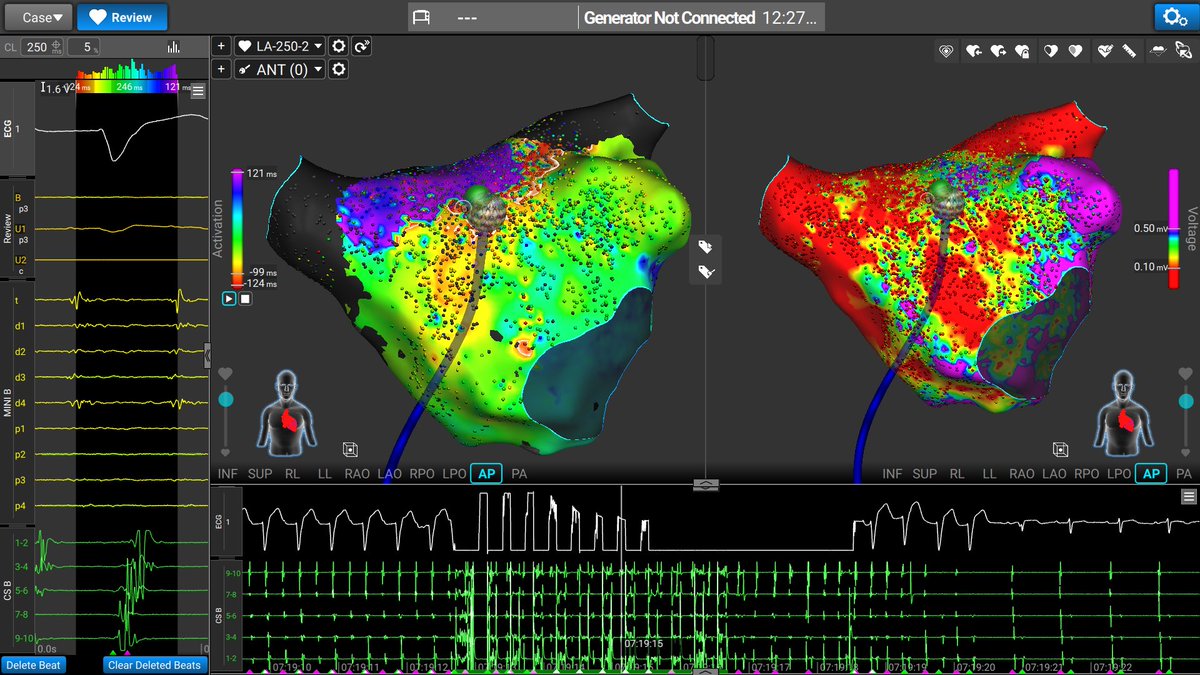Select SUP view on right map
Image resolution: width=1200 pixels, height=675 pixels.
coord(925,473)
